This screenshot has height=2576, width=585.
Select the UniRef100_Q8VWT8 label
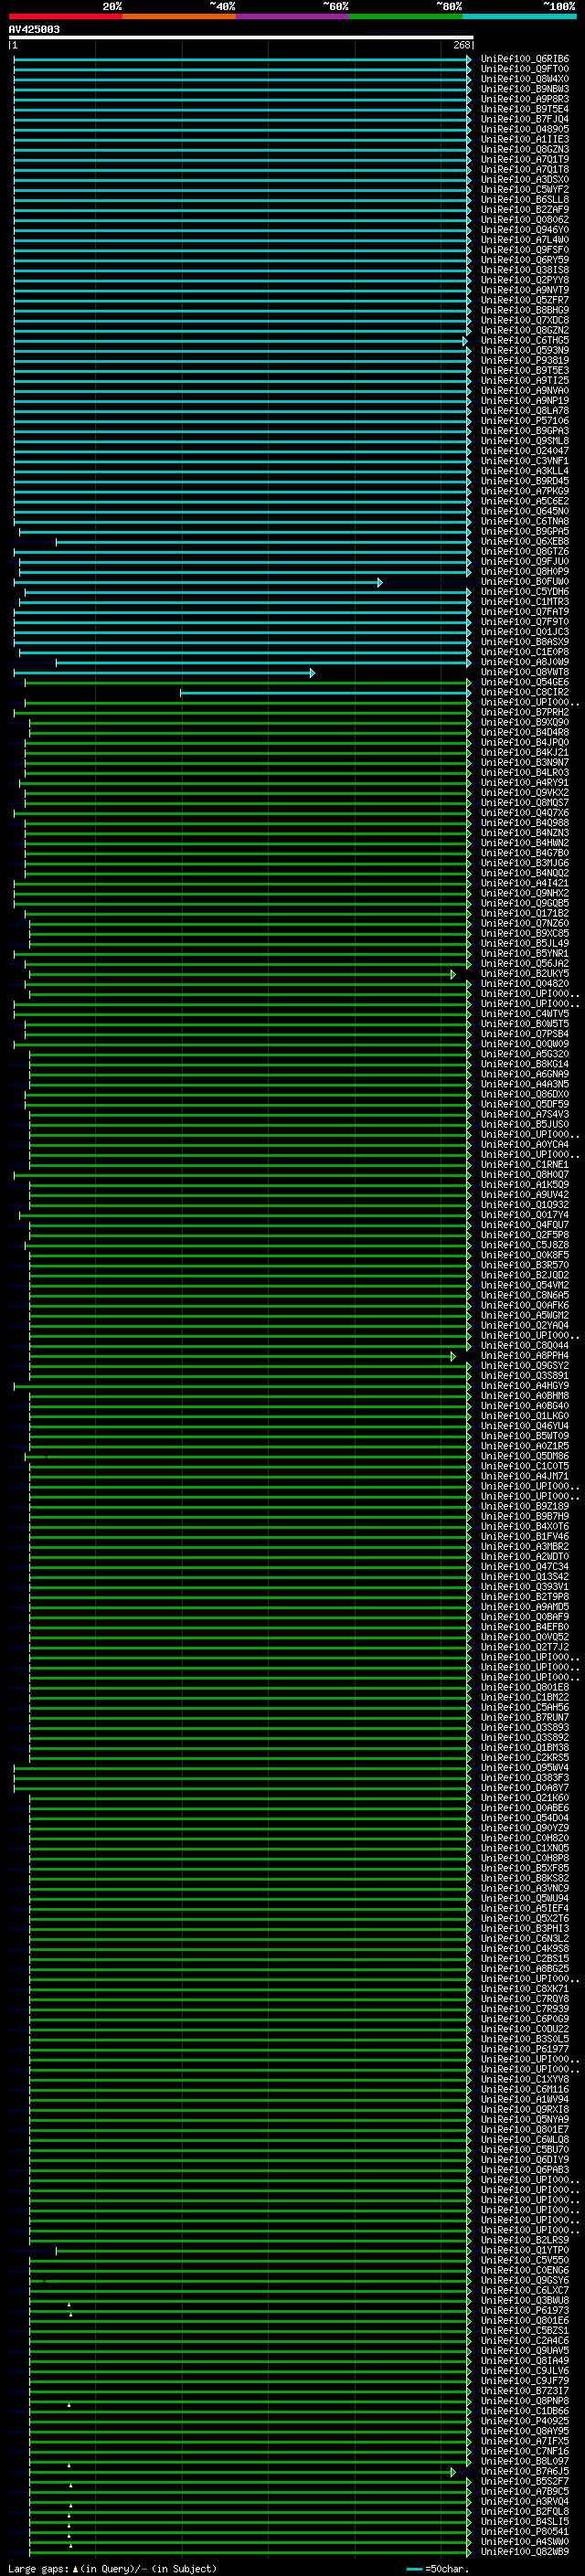525,673
